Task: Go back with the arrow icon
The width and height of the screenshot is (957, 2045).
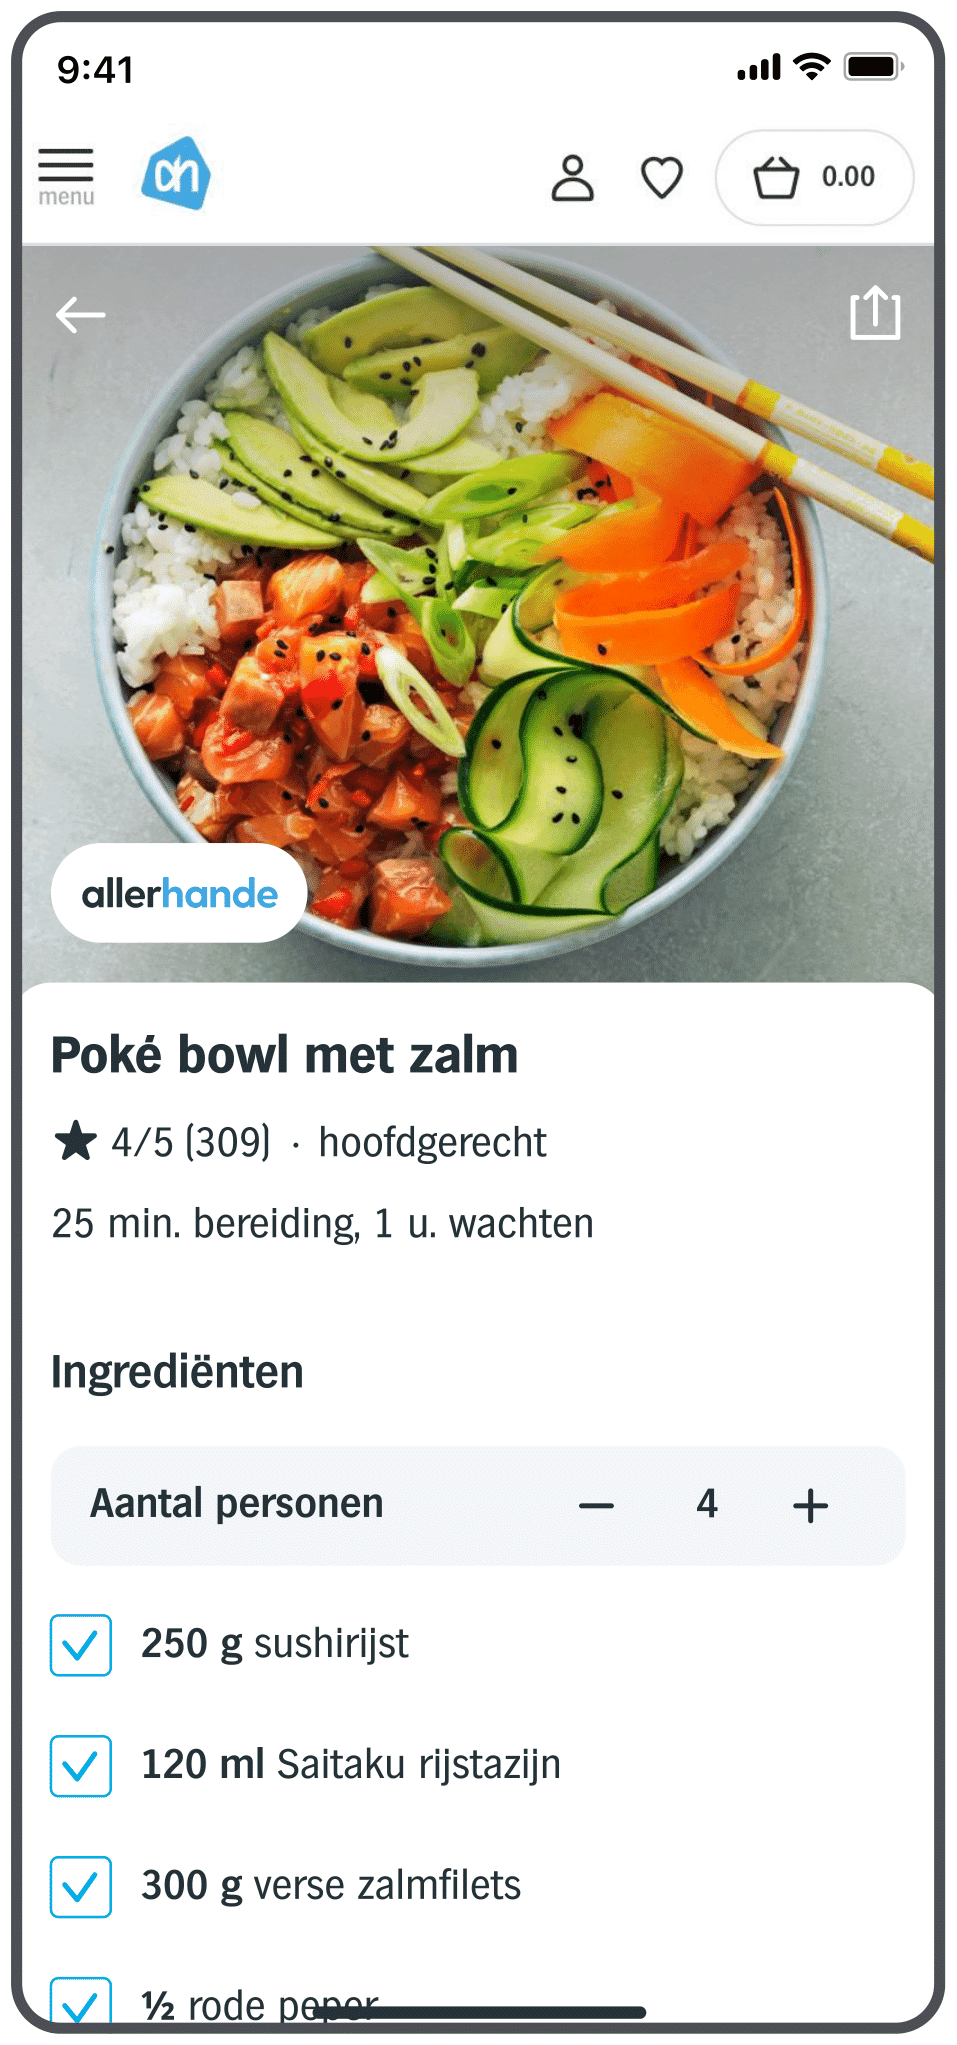Action: tap(80, 315)
